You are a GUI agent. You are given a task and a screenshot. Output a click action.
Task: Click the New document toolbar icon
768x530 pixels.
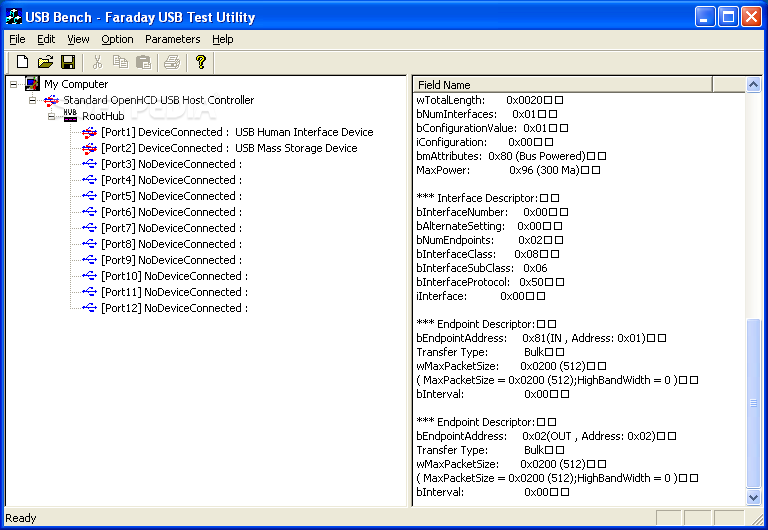coord(22,62)
